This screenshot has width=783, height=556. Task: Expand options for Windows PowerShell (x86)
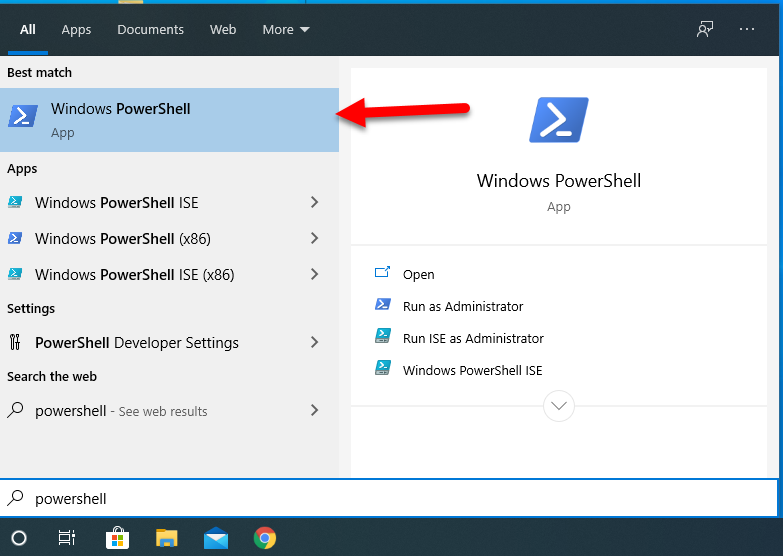pos(314,238)
